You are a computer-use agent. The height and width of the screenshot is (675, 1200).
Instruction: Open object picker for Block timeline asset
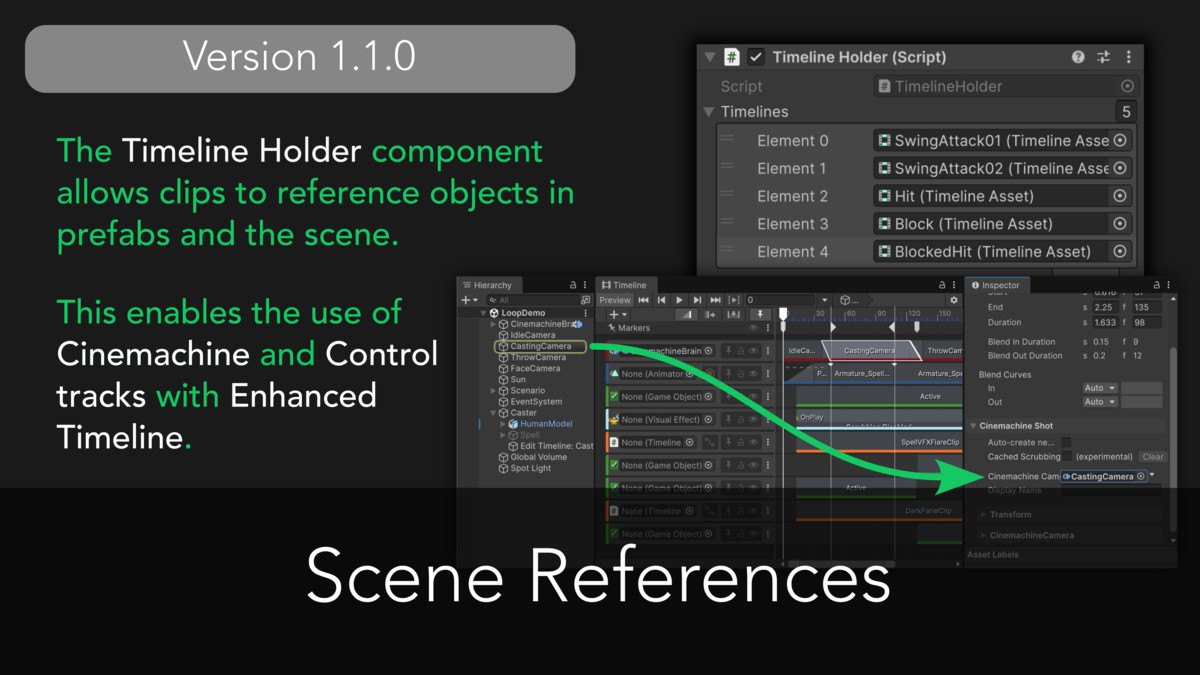click(1120, 224)
